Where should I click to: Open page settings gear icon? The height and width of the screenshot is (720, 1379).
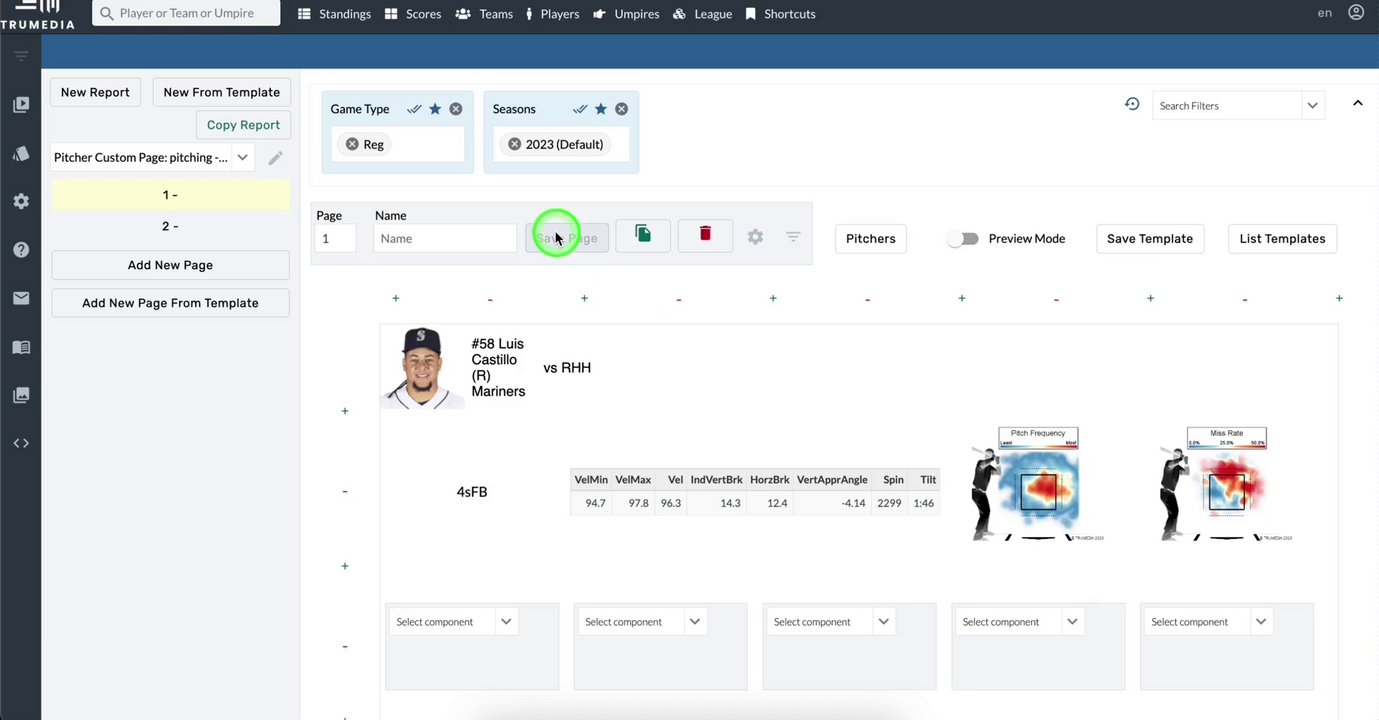click(x=755, y=237)
